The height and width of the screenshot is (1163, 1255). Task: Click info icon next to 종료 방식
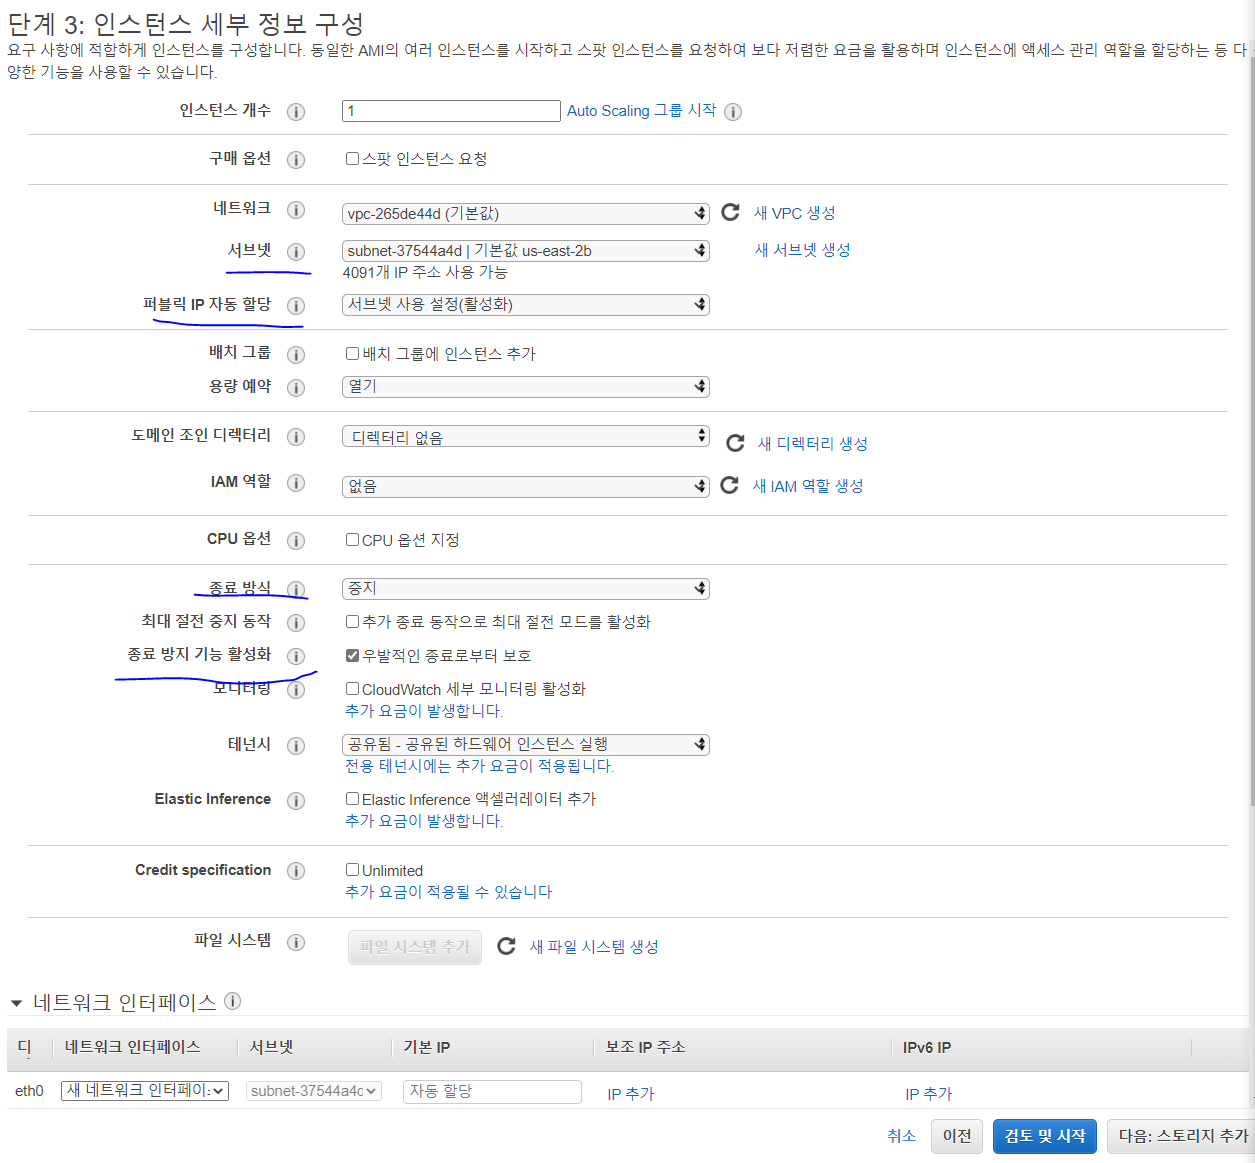[296, 590]
